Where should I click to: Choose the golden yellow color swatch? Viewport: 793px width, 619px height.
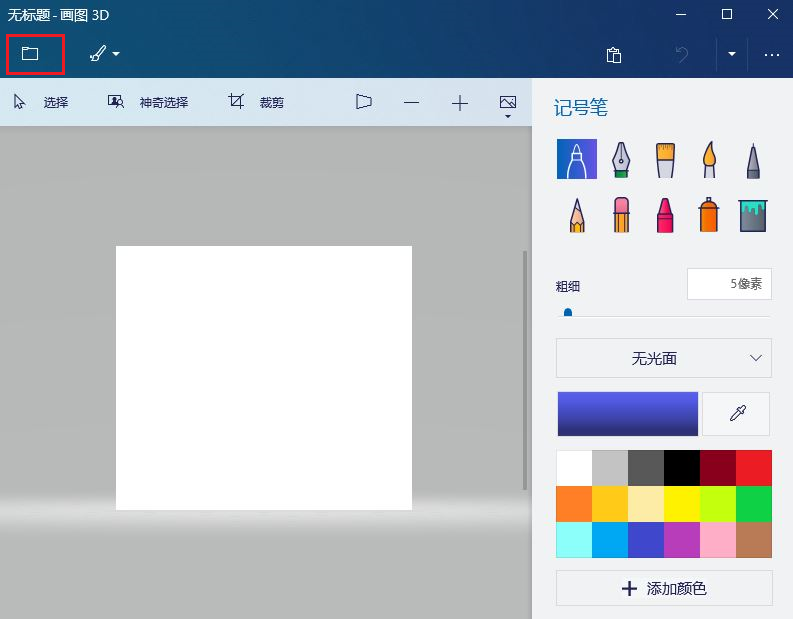[610, 504]
